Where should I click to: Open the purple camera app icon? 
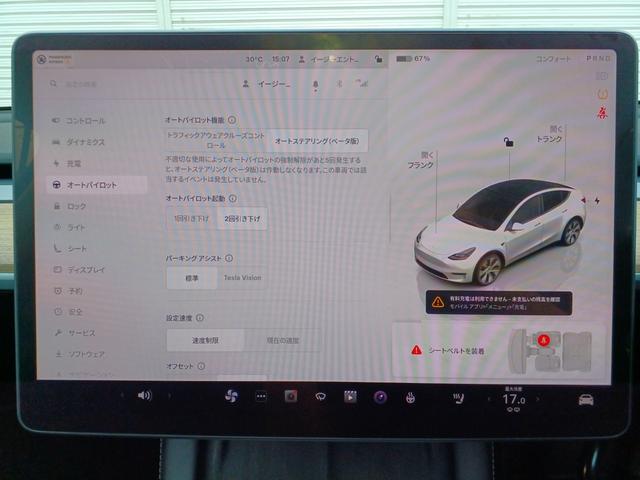pyautogui.click(x=380, y=397)
